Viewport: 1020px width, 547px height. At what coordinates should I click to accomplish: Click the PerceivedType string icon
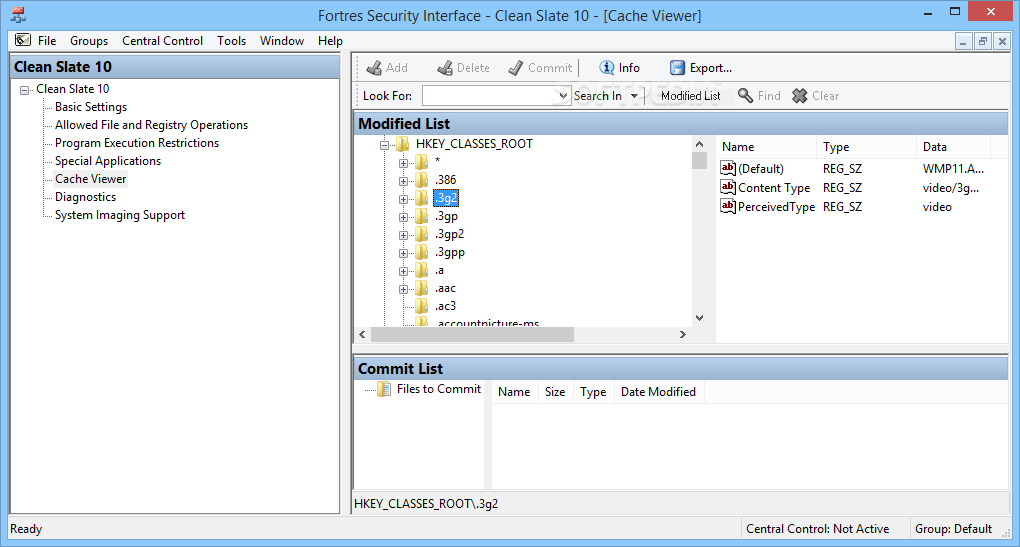728,206
